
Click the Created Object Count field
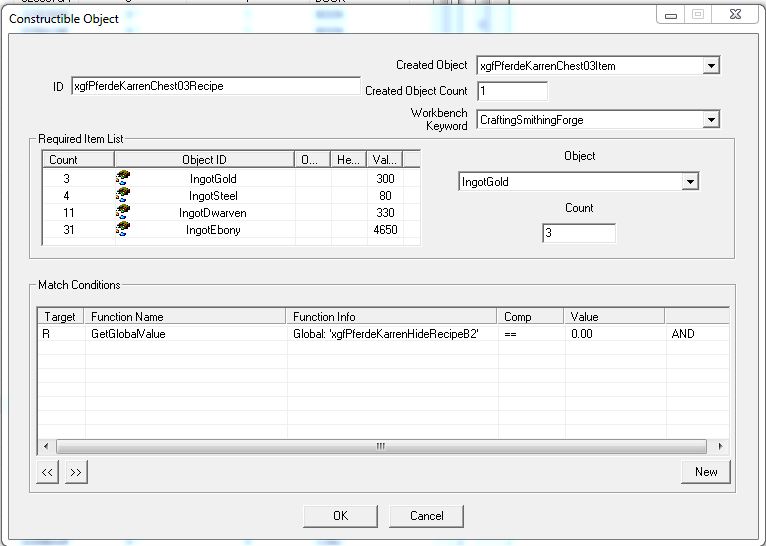512,91
